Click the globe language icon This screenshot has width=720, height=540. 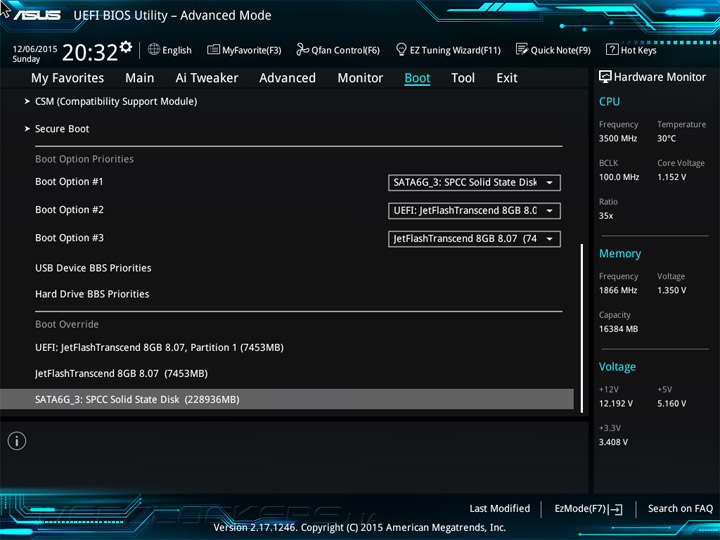coord(154,49)
